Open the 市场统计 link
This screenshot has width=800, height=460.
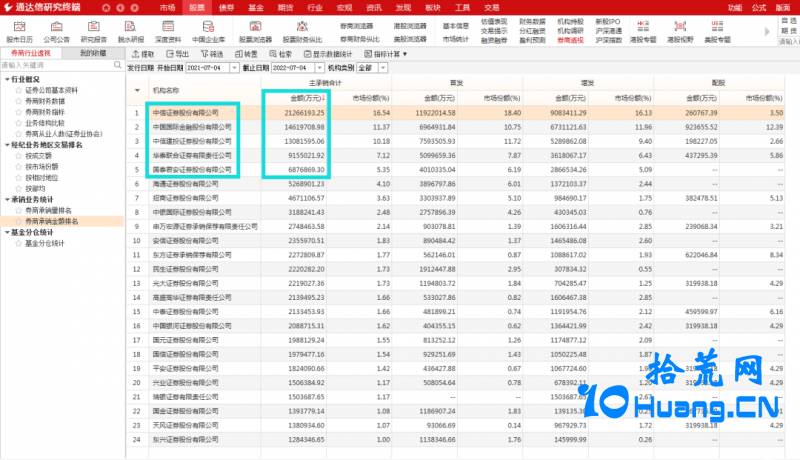pos(456,39)
